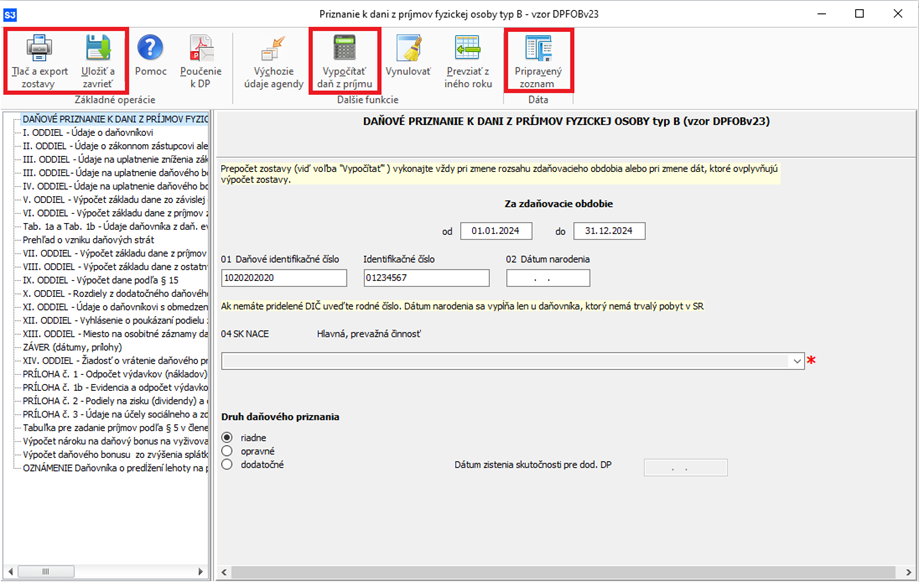This screenshot has height=582, width=919.
Task: Select the dodatočné radio button
Action: point(227,464)
